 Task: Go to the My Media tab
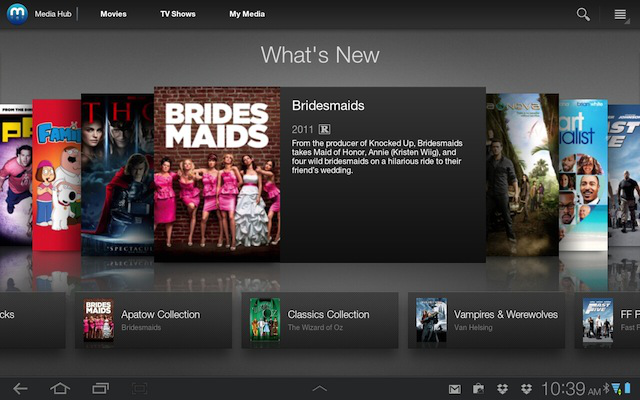click(247, 14)
